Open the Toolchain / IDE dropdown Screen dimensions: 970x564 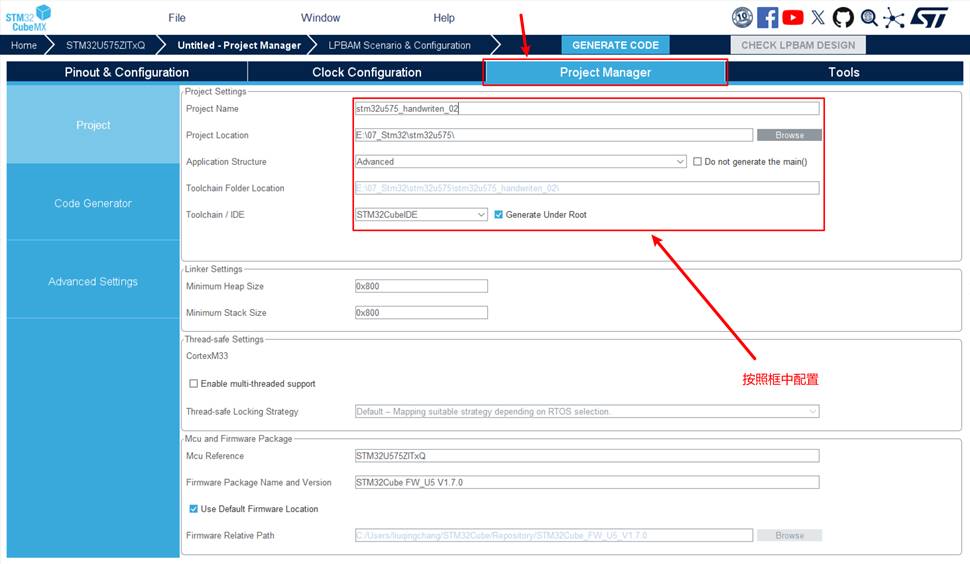click(421, 215)
